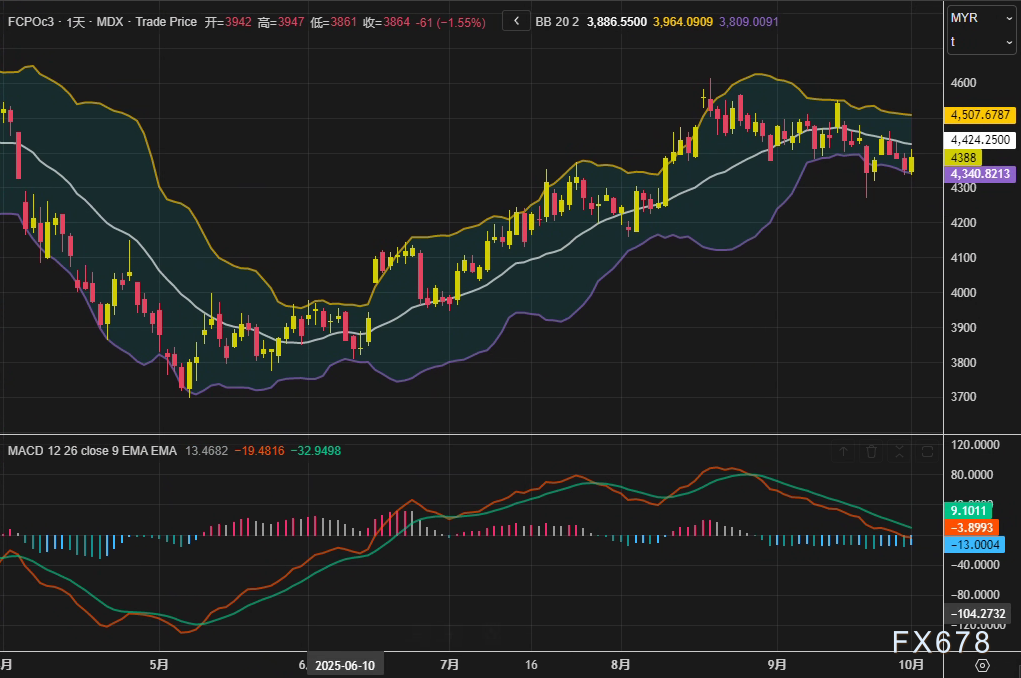The image size is (1021, 678).
Task: Open the MYR currency dropdown
Action: pyautogui.click(x=981, y=18)
